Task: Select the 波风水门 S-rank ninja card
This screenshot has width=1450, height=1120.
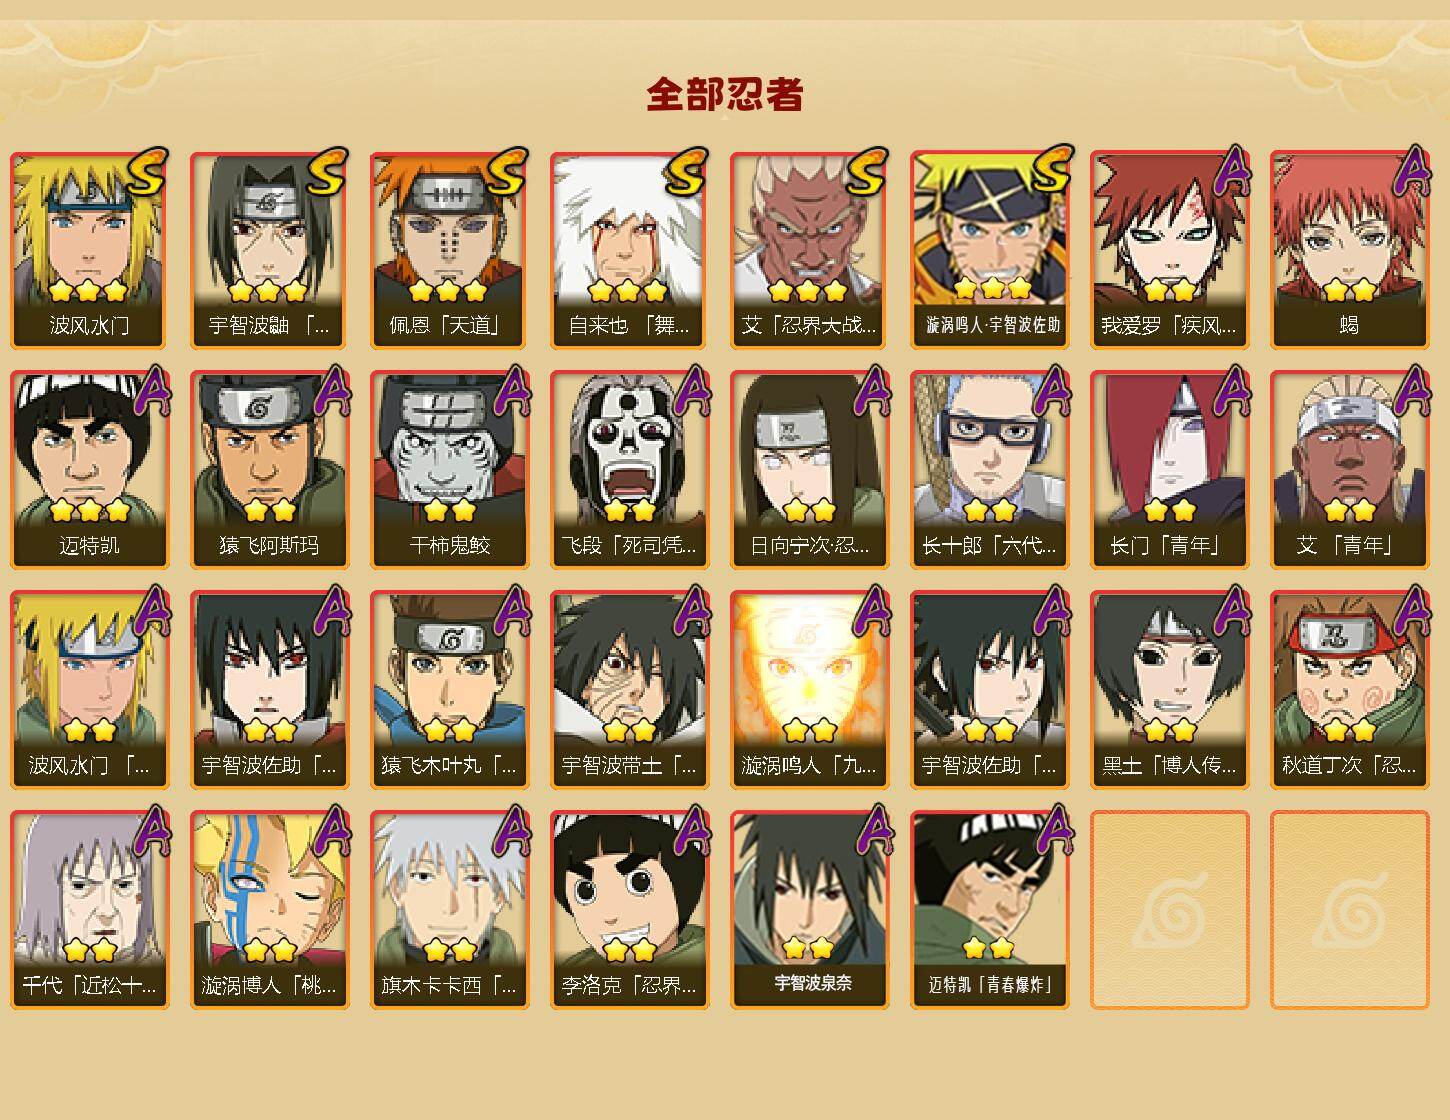Action: 90,250
